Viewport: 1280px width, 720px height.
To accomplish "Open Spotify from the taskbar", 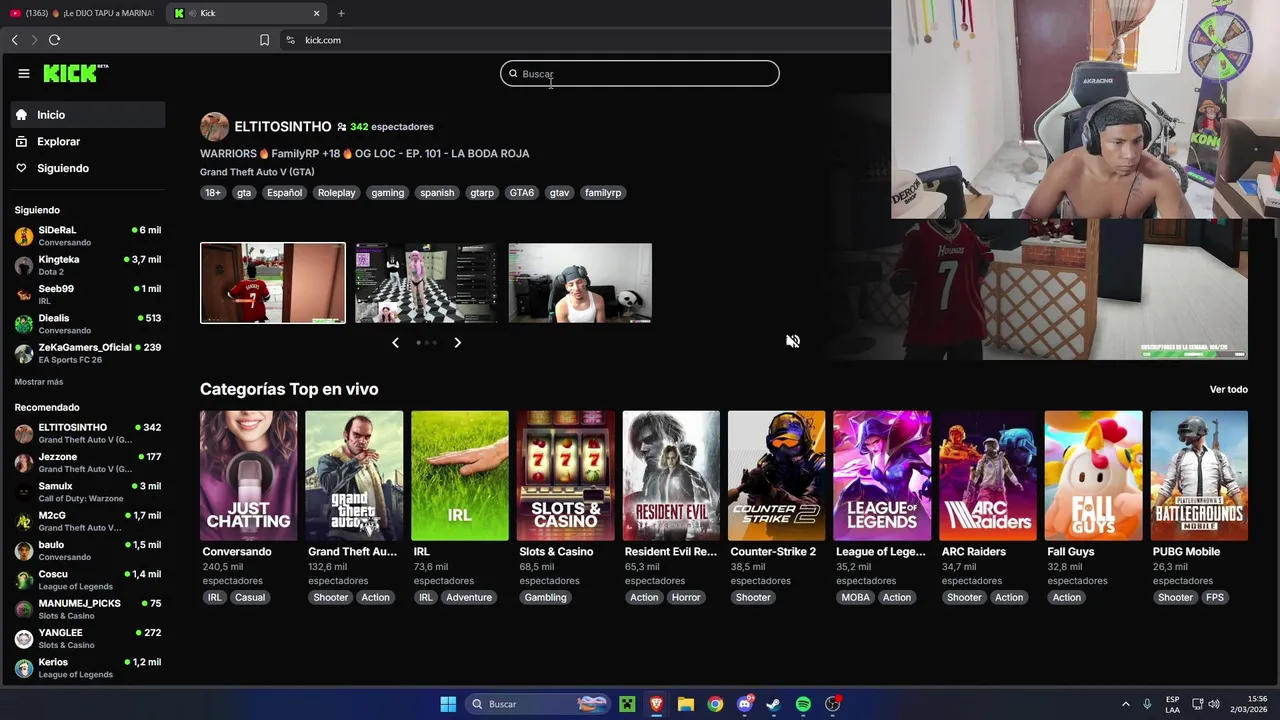I will pos(803,704).
